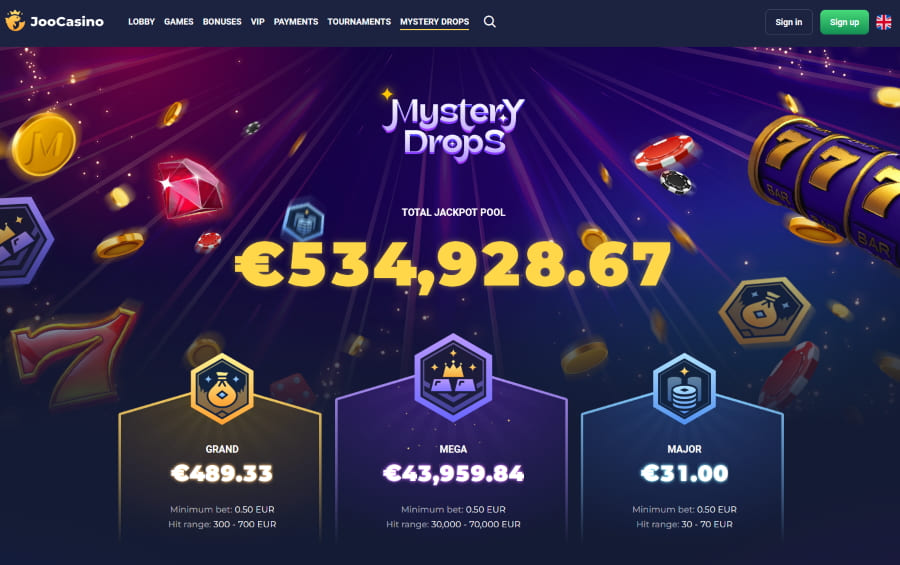Click the total jackpot pool amount
This screenshot has width=900, height=565.
pos(453,264)
